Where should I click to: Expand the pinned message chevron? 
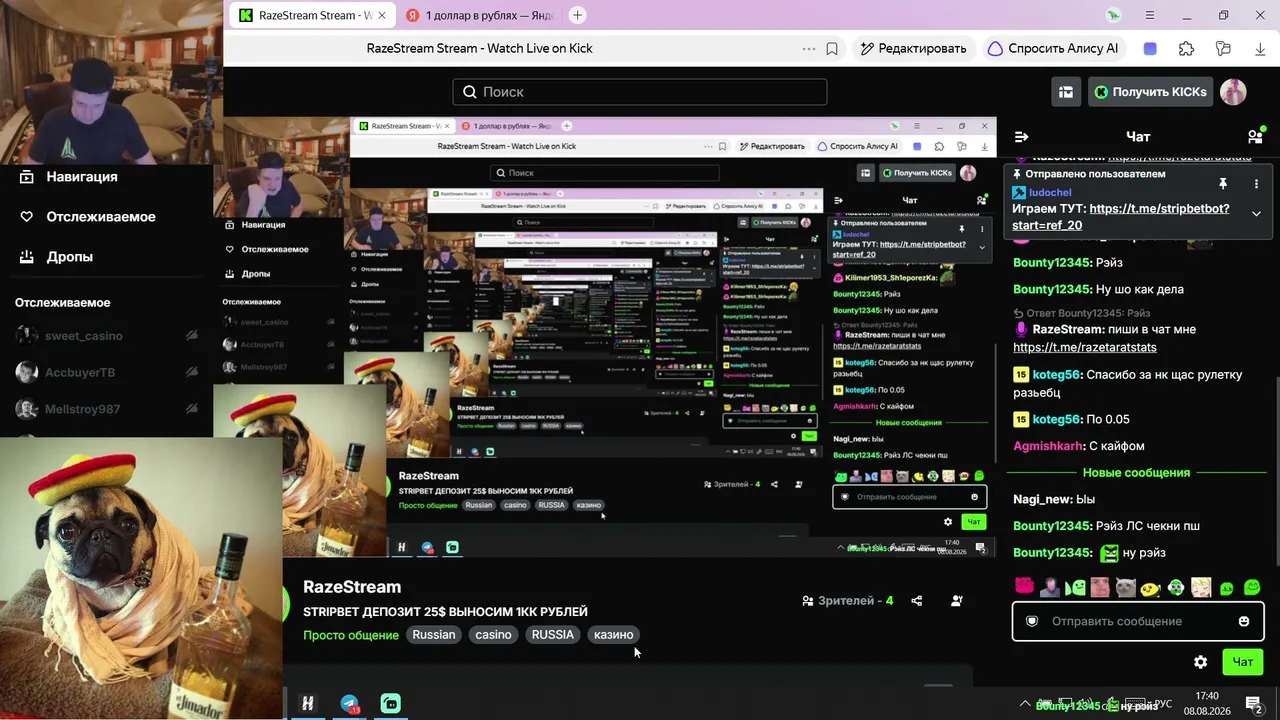pyautogui.click(x=1256, y=213)
